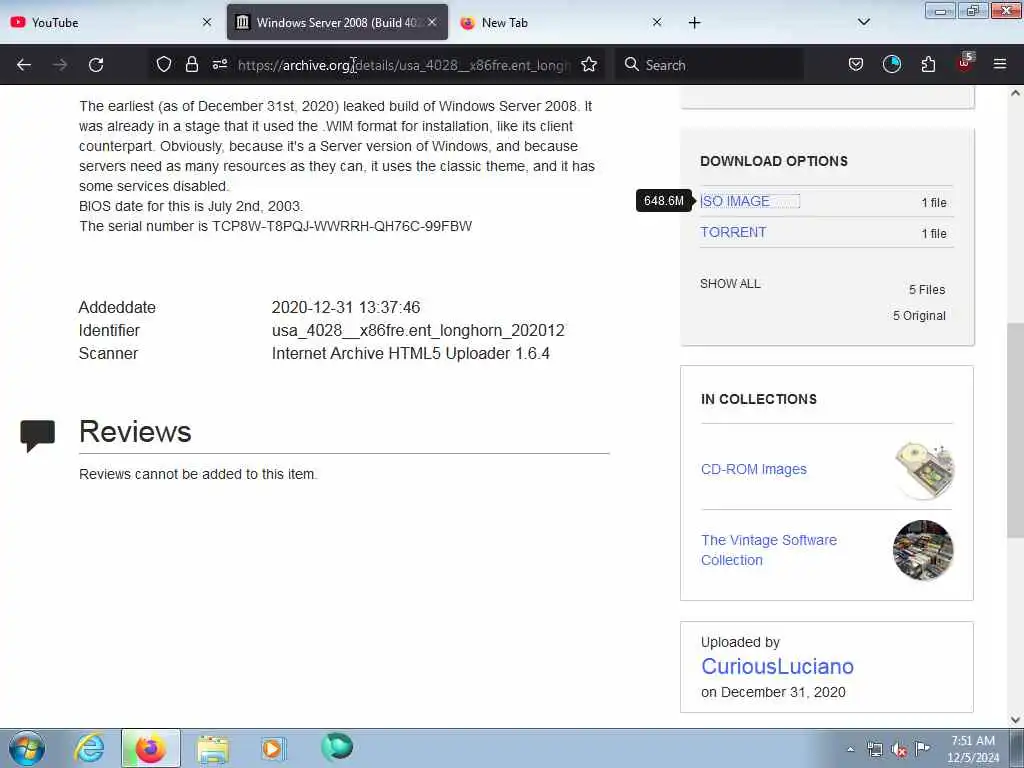This screenshot has width=1024, height=768.
Task: Click SHOW ALL download options
Action: 730,284
